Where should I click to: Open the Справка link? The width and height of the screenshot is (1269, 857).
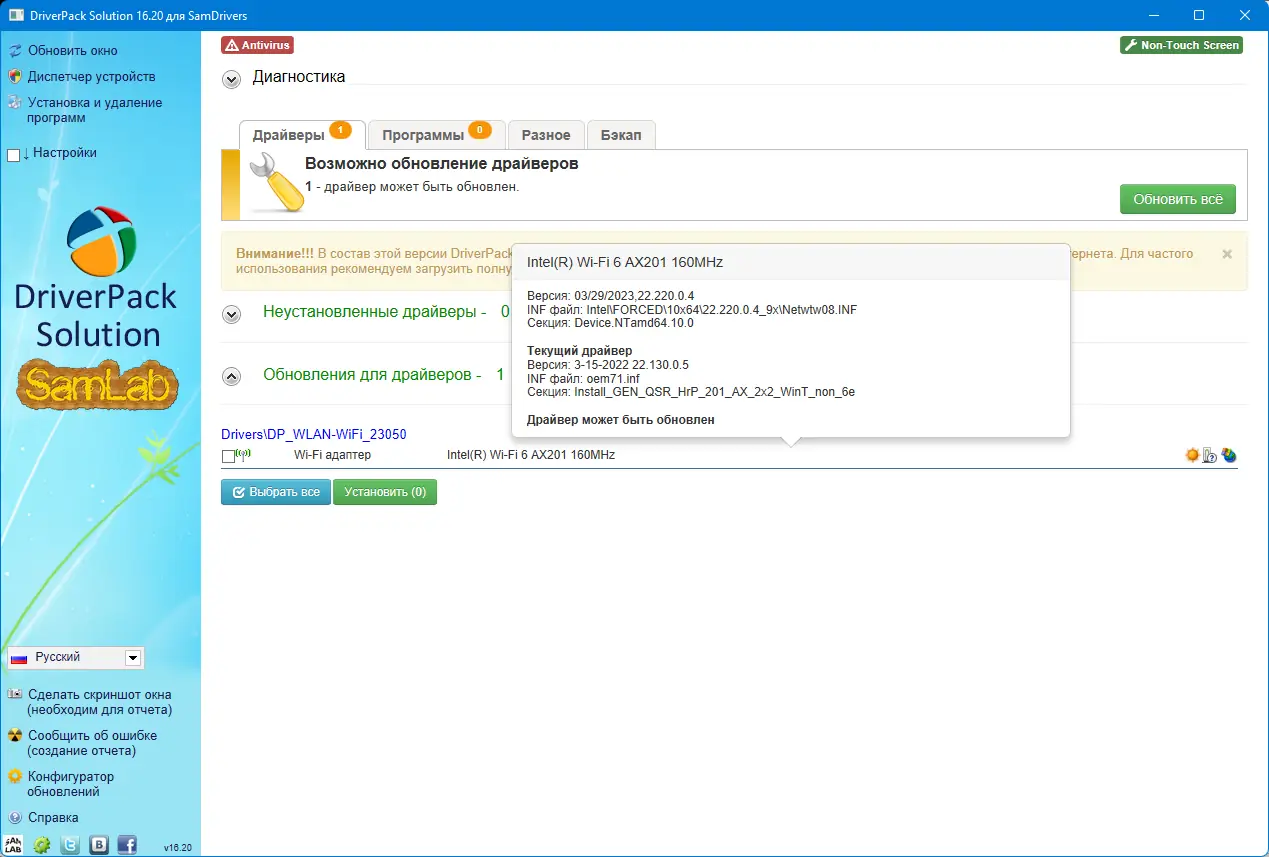pyautogui.click(x=53, y=817)
